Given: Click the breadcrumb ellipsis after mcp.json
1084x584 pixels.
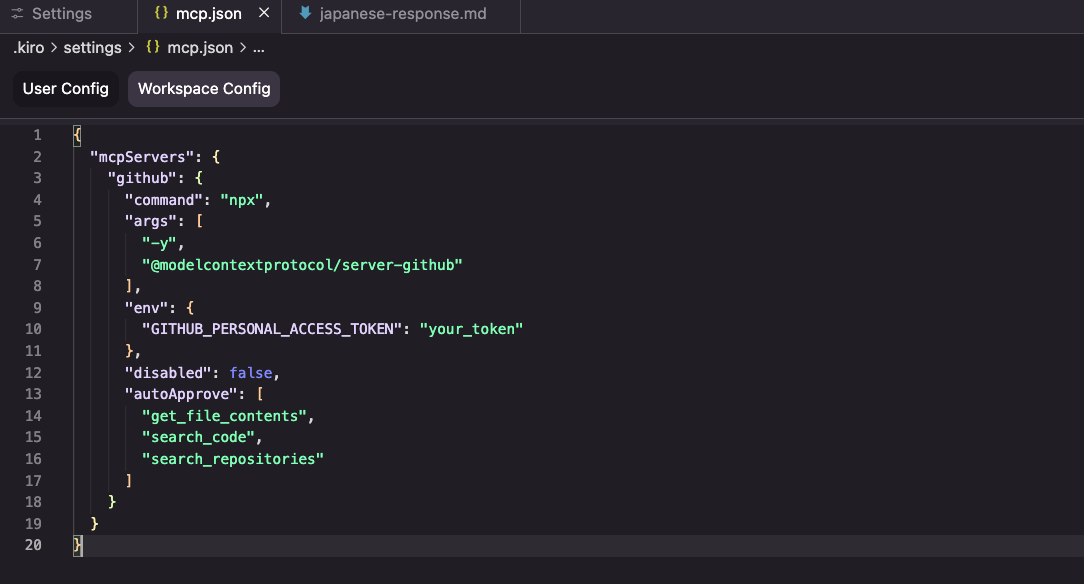Looking at the screenshot, I should click(x=258, y=47).
